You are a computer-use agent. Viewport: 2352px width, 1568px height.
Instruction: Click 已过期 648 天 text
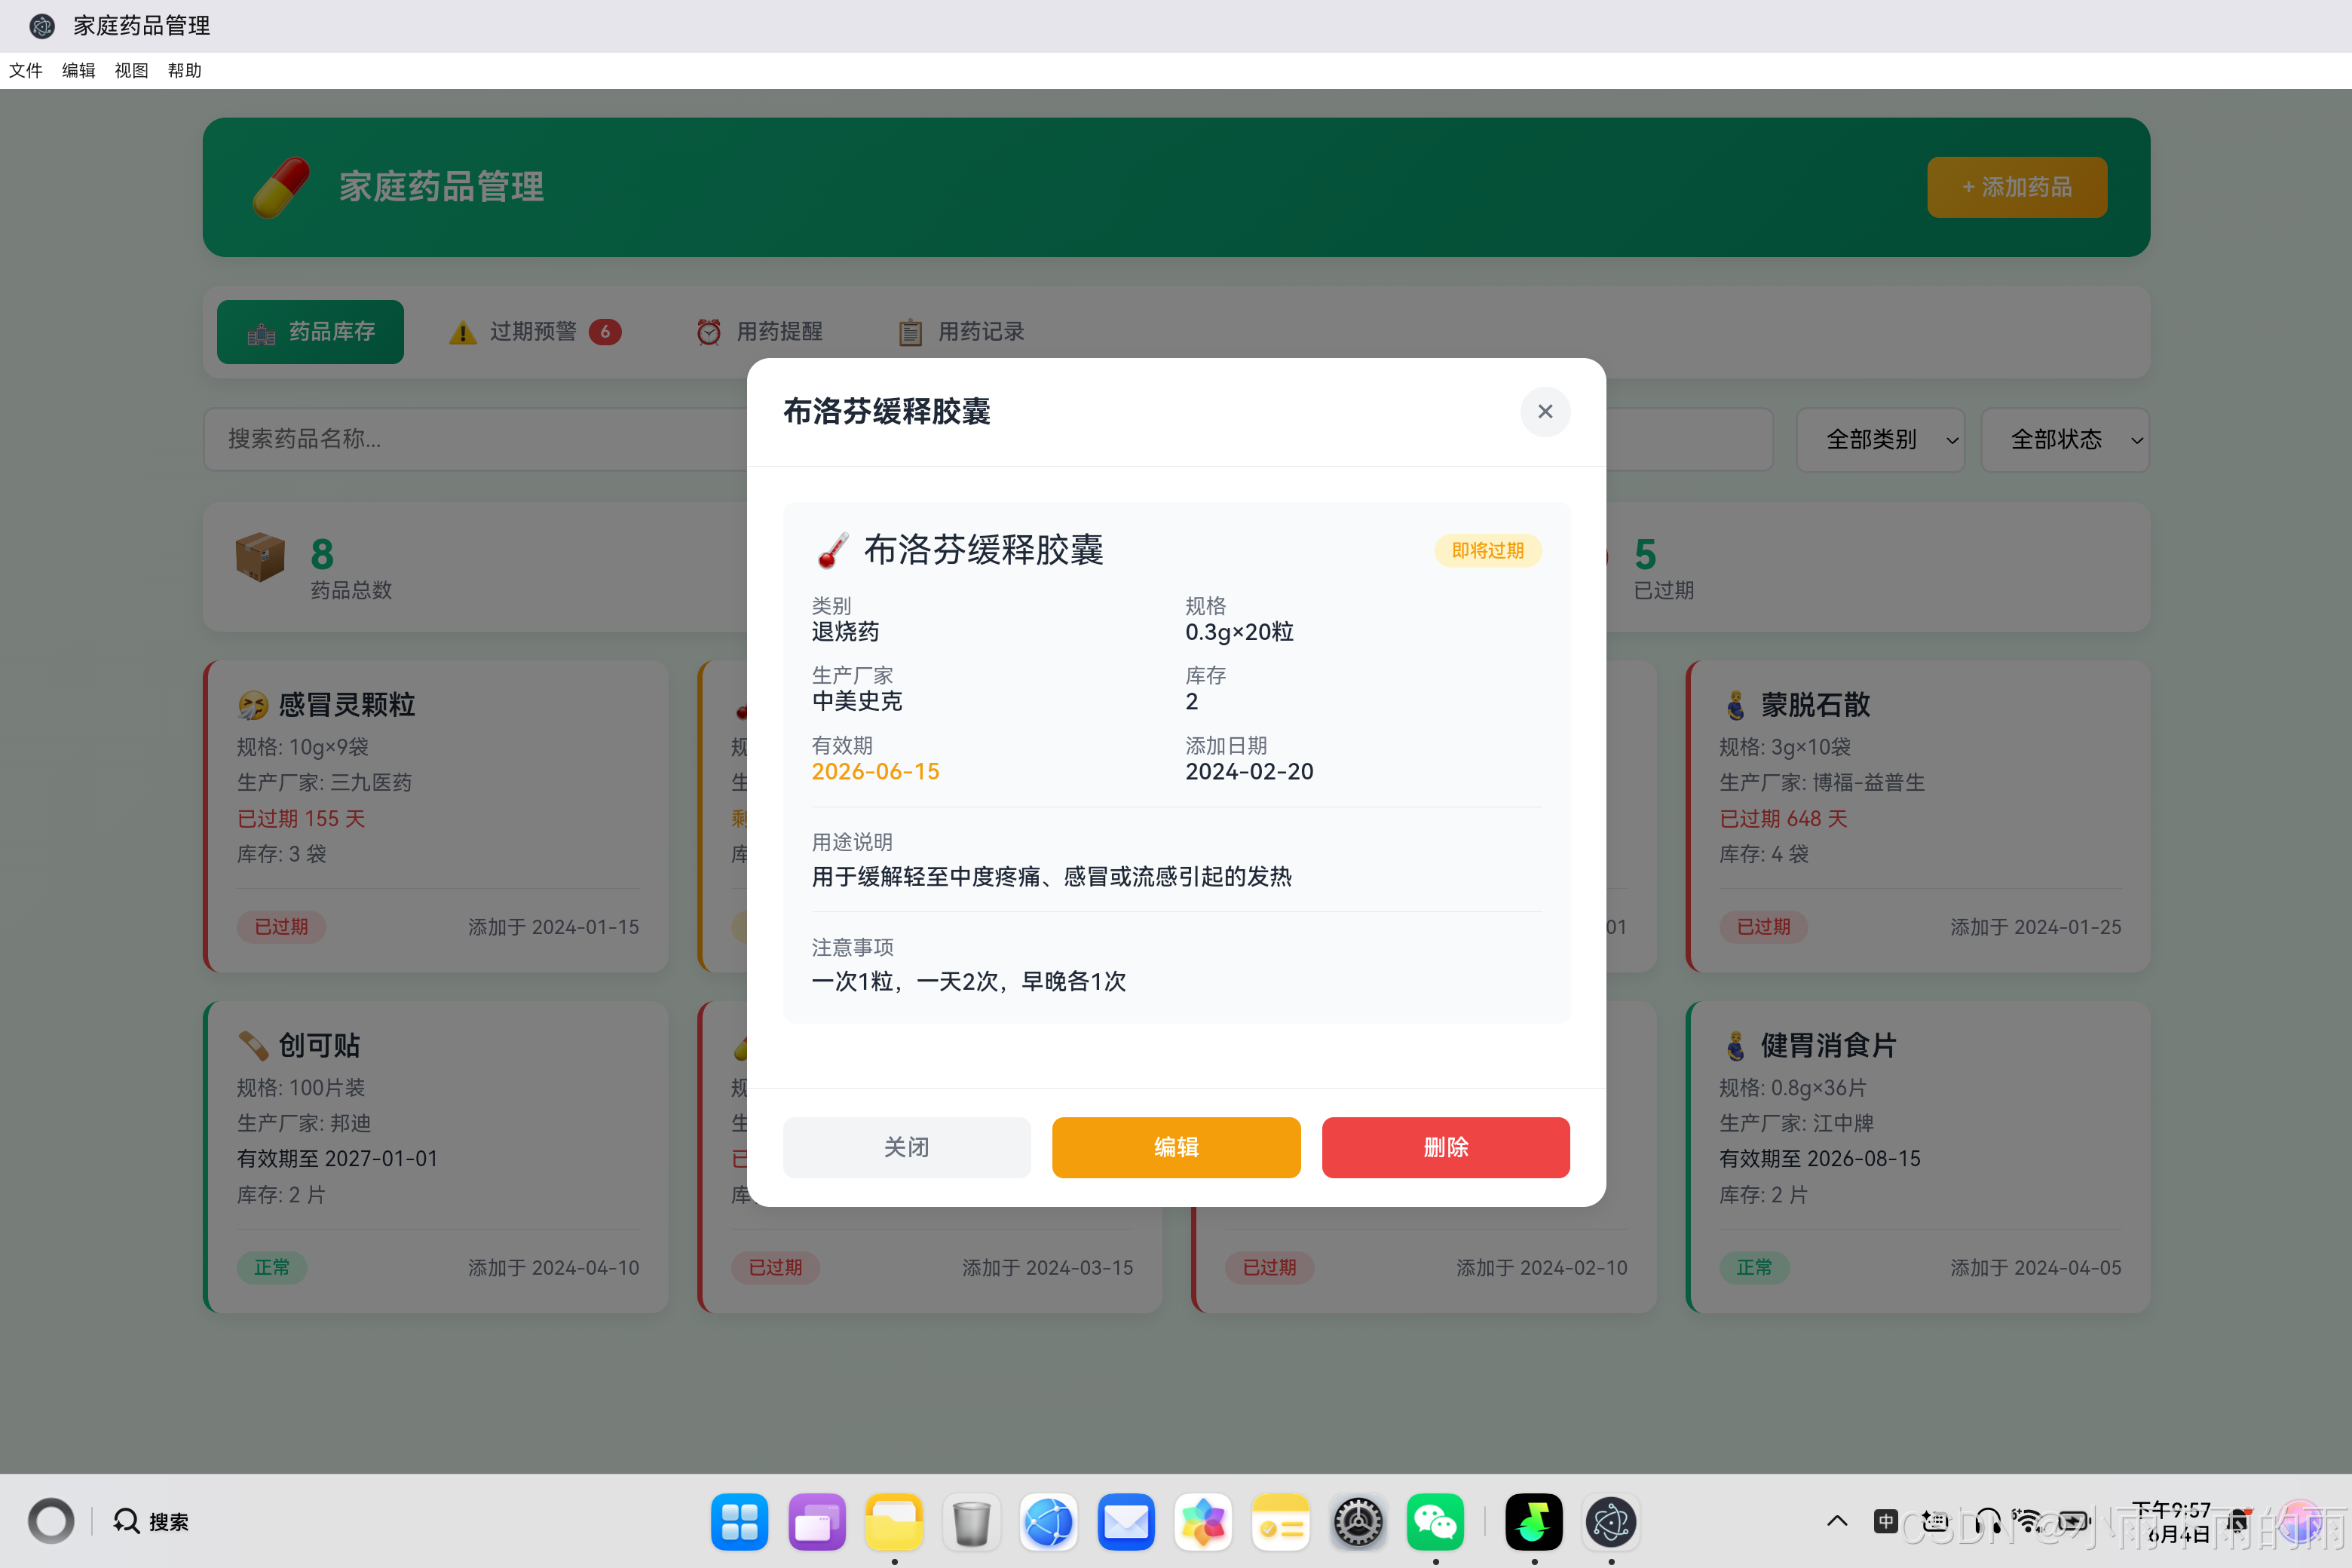1783,818
